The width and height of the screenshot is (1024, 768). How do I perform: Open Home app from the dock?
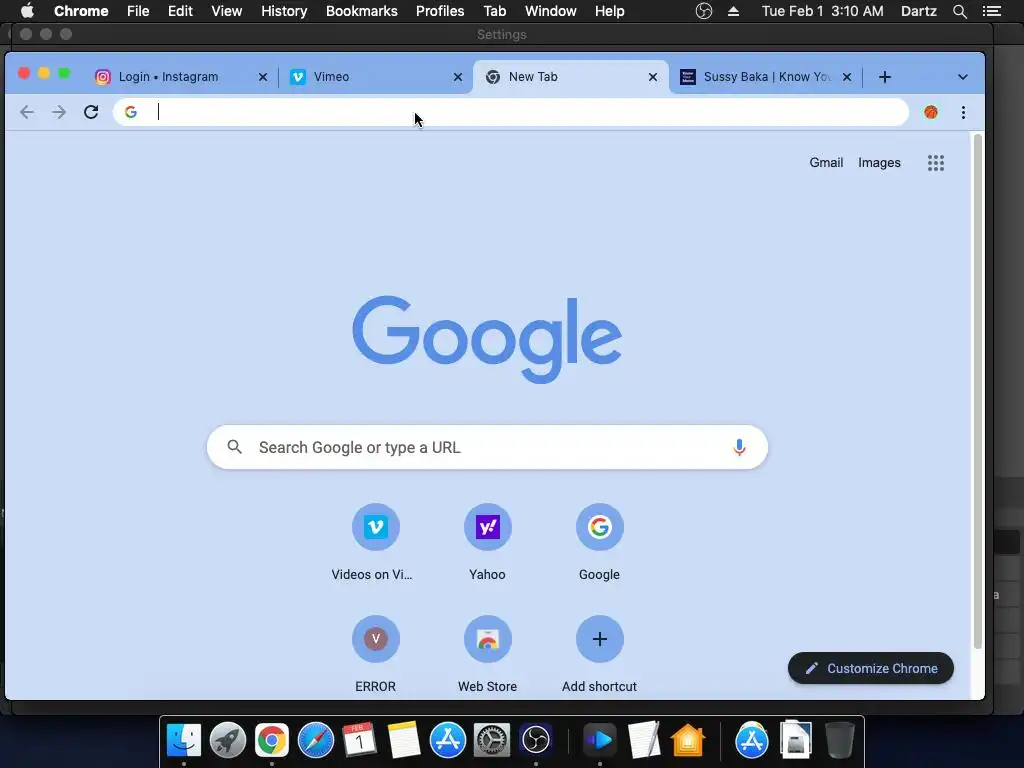688,740
